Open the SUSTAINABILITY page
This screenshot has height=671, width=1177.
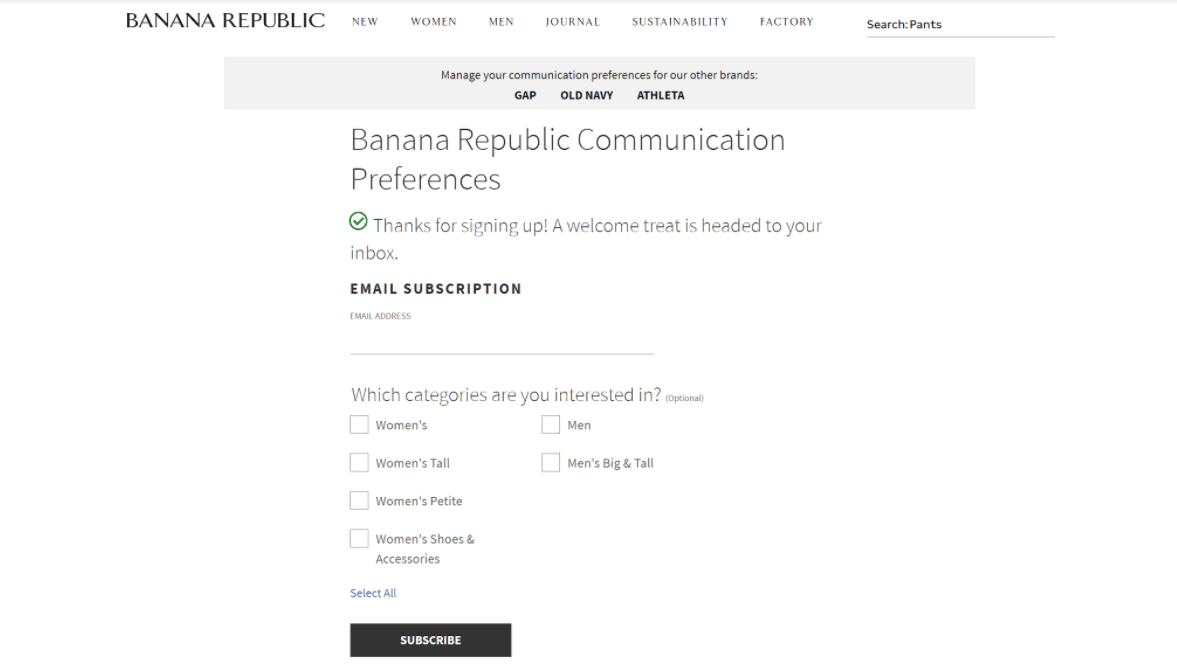click(x=680, y=22)
